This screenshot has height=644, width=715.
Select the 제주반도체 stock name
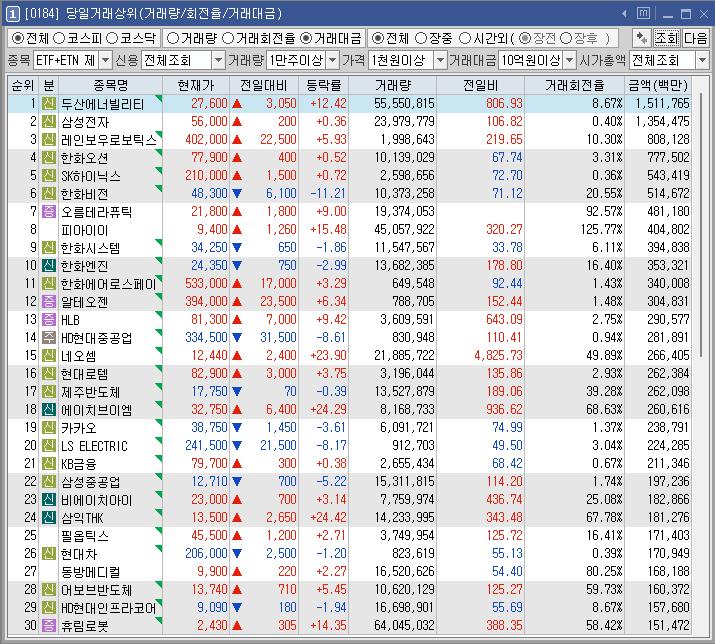click(x=91, y=392)
